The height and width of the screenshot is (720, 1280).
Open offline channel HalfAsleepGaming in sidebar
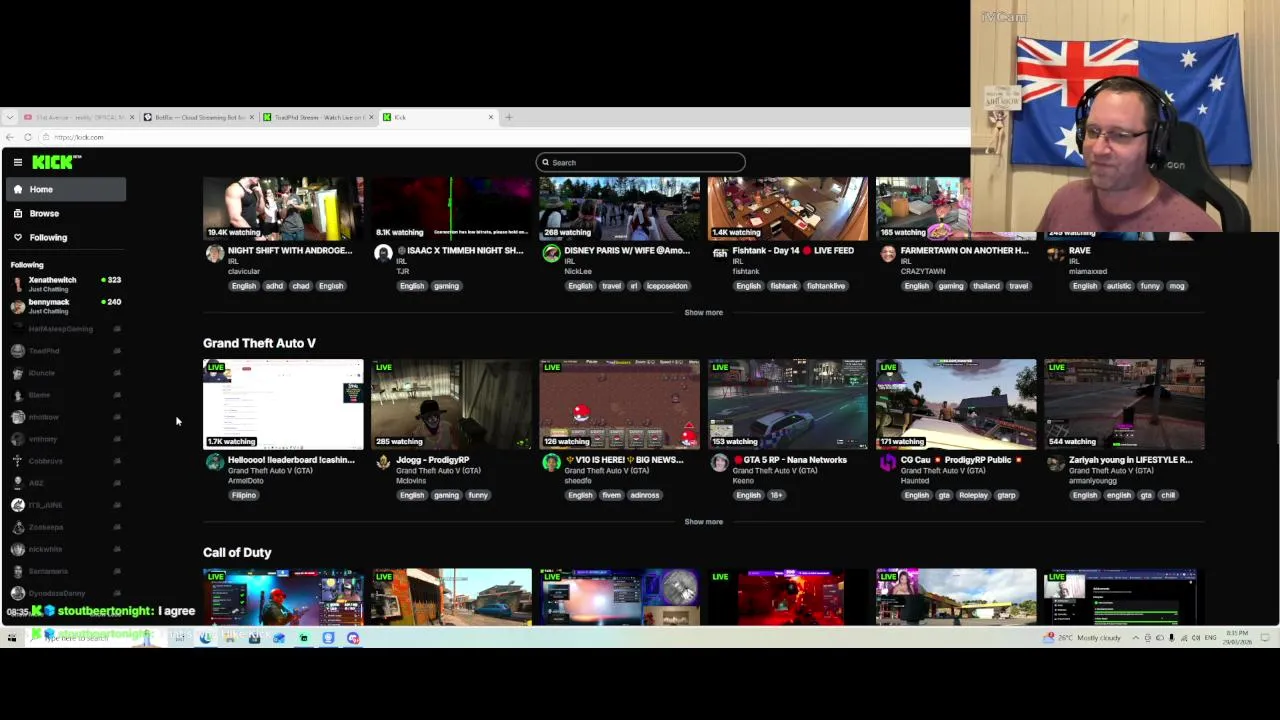(x=66, y=328)
